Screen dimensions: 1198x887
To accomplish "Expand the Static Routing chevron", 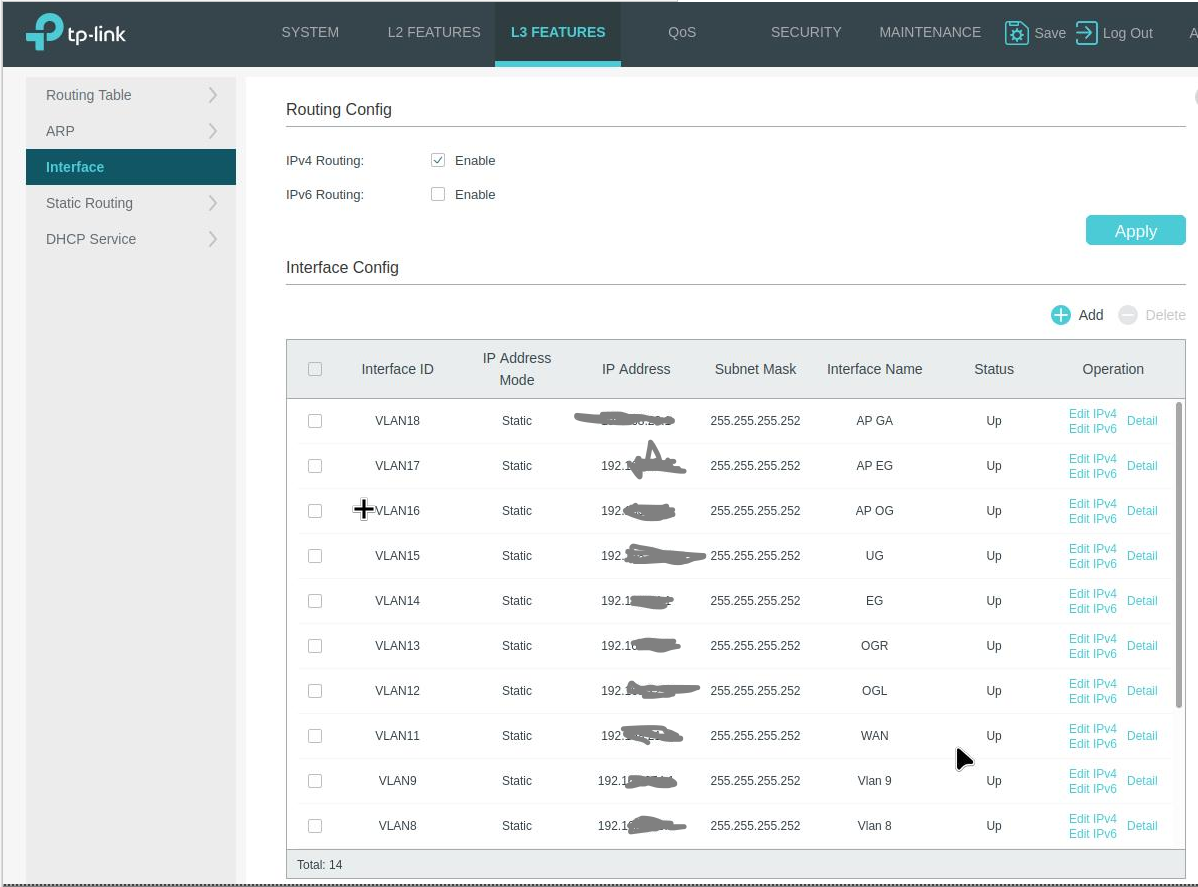I will [213, 203].
